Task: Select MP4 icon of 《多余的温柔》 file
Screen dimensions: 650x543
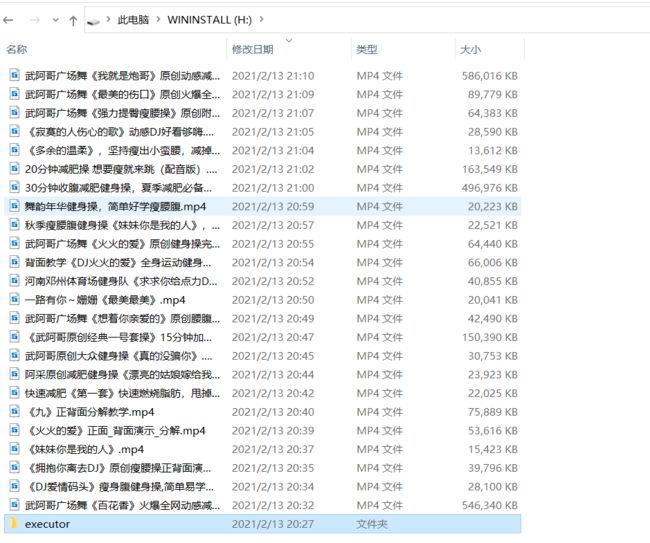Action: pyautogui.click(x=15, y=150)
